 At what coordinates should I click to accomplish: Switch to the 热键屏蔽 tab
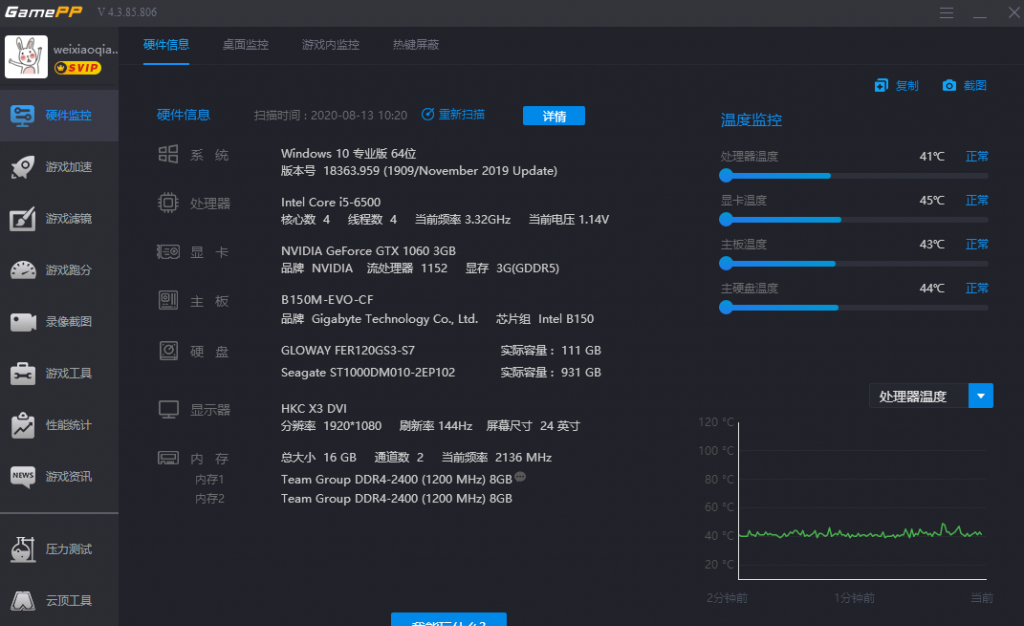(416, 44)
